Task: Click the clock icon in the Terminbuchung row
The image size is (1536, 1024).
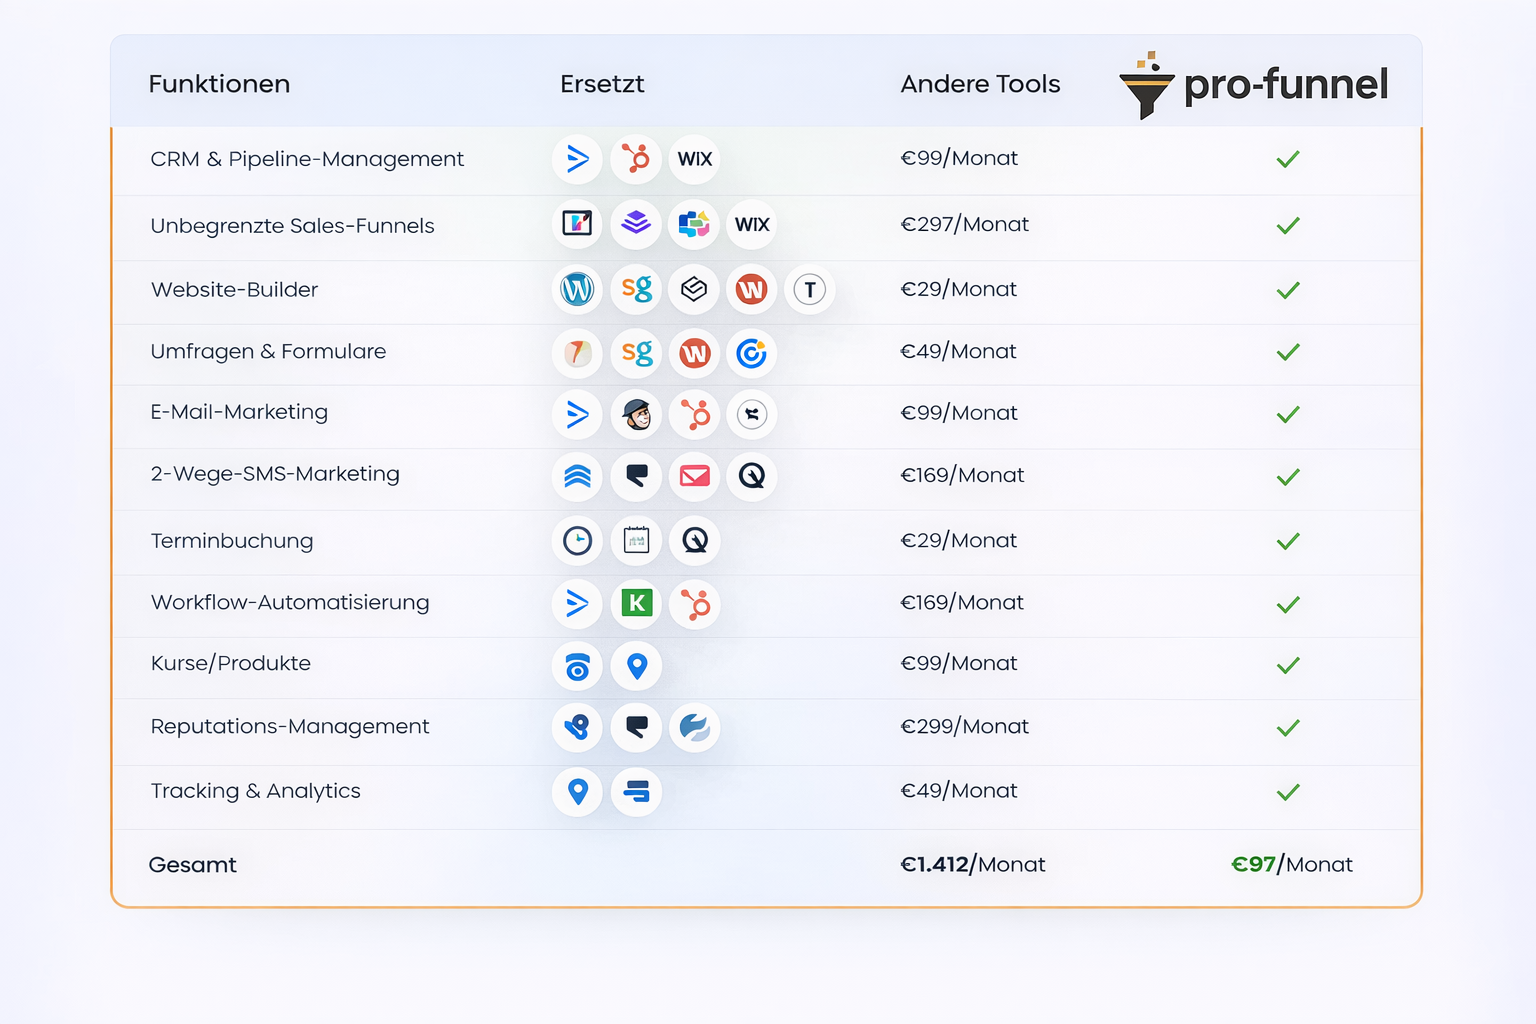Action: coord(577,541)
